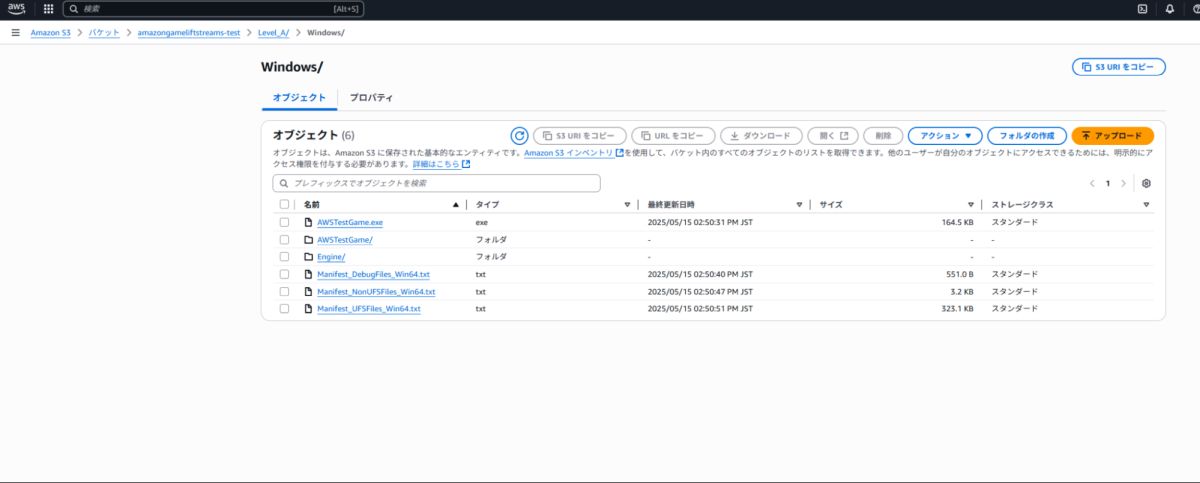This screenshot has width=1200, height=483.
Task: Open Manifest_UFSFiles_Win64.txt link
Action: tap(369, 308)
